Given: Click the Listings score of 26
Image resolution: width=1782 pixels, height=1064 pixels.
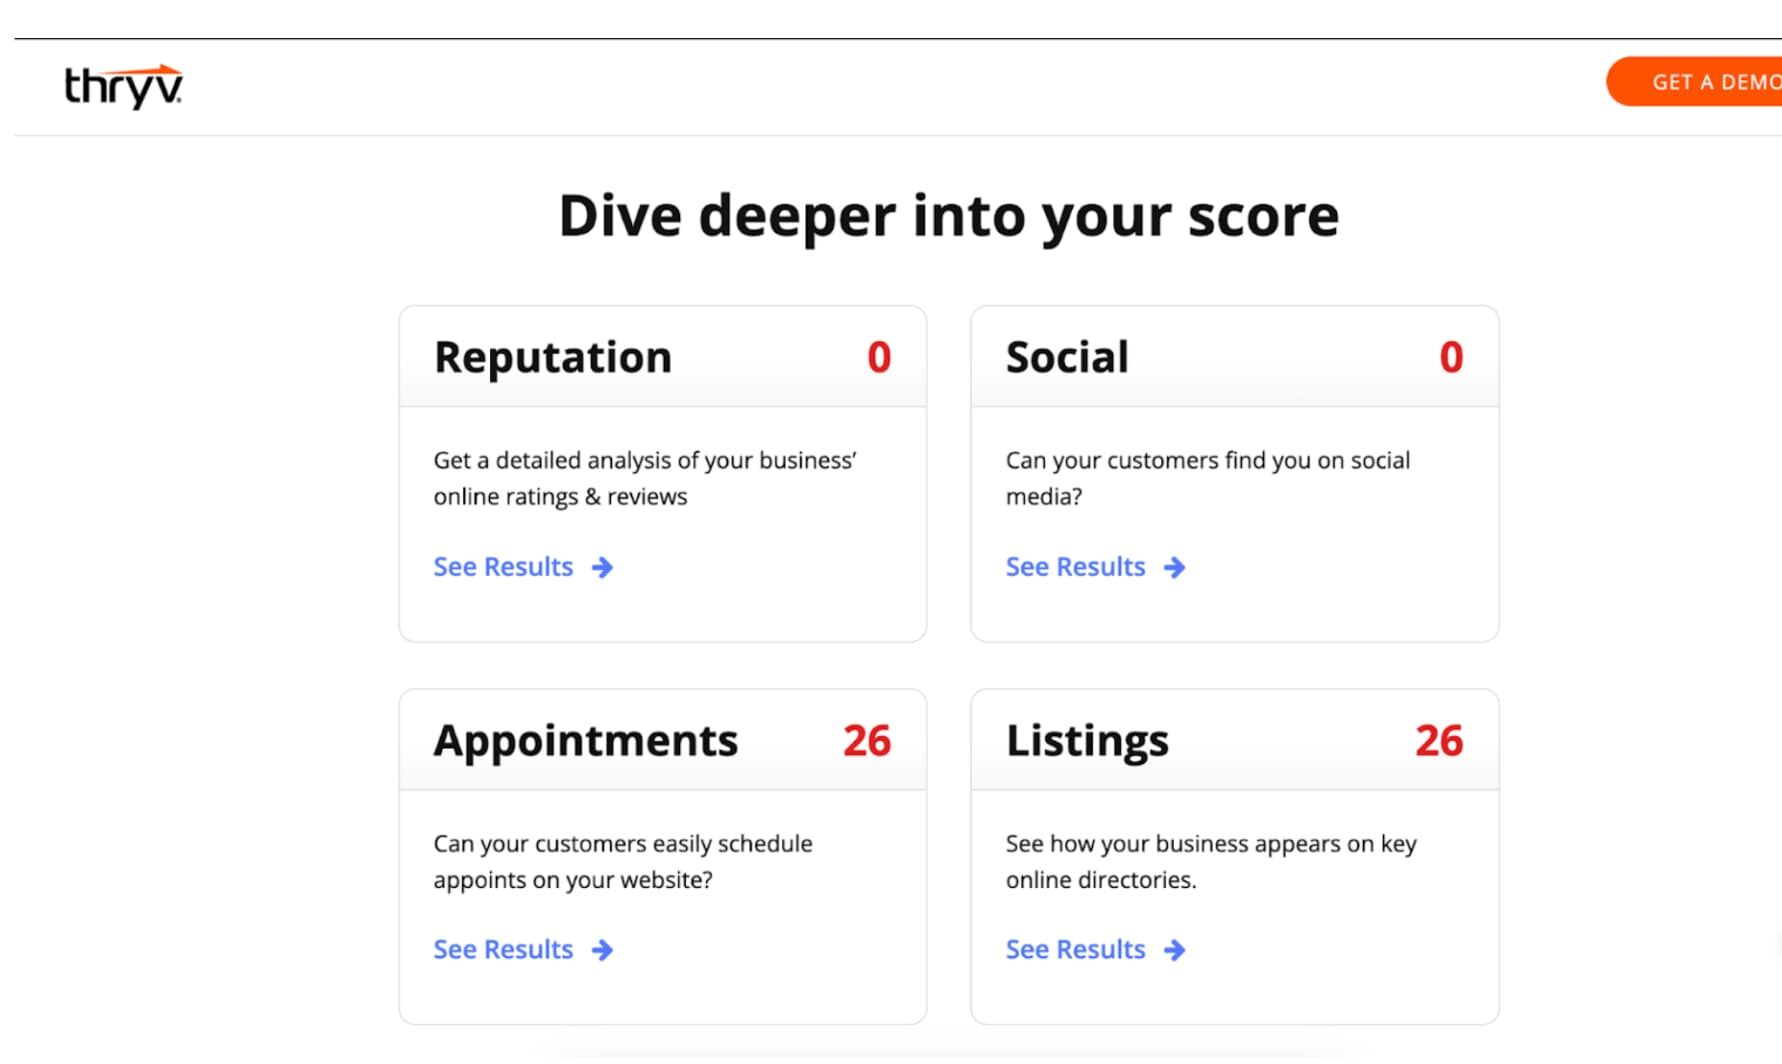Looking at the screenshot, I should 1439,741.
